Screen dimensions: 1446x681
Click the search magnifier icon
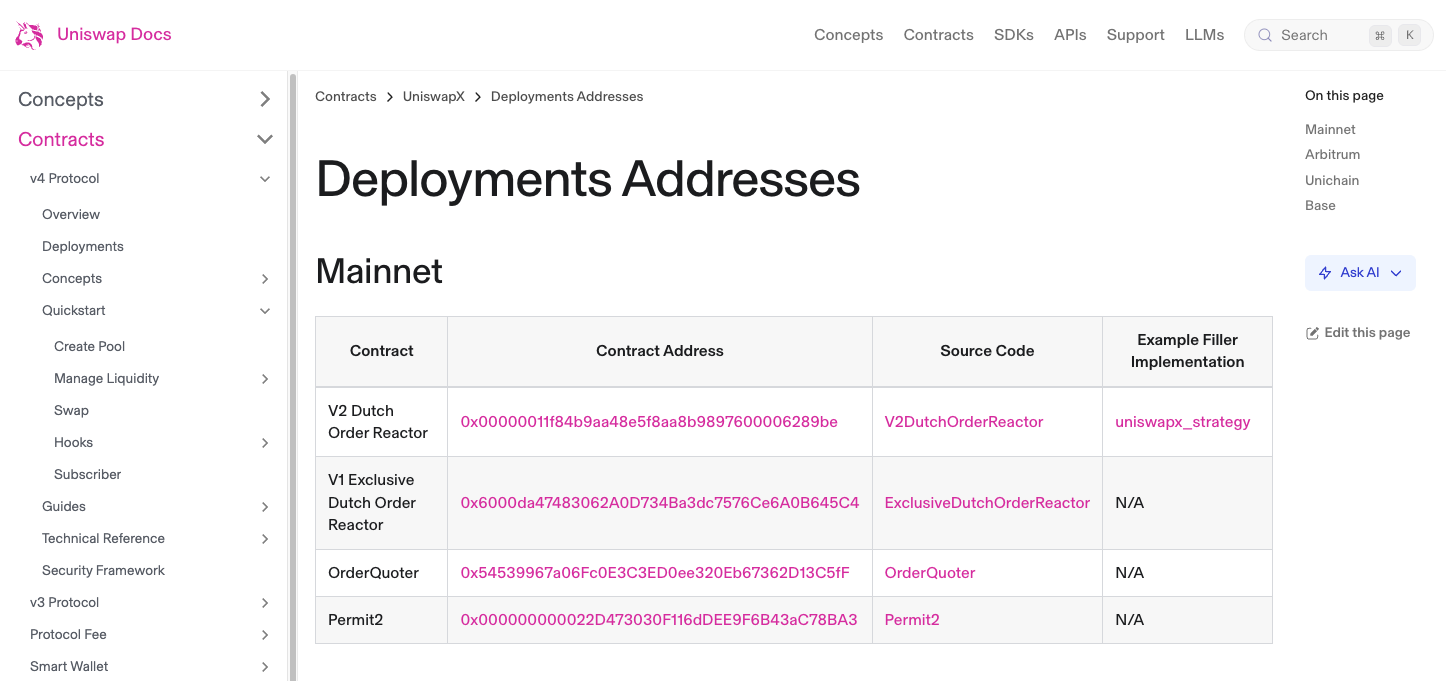1264,34
